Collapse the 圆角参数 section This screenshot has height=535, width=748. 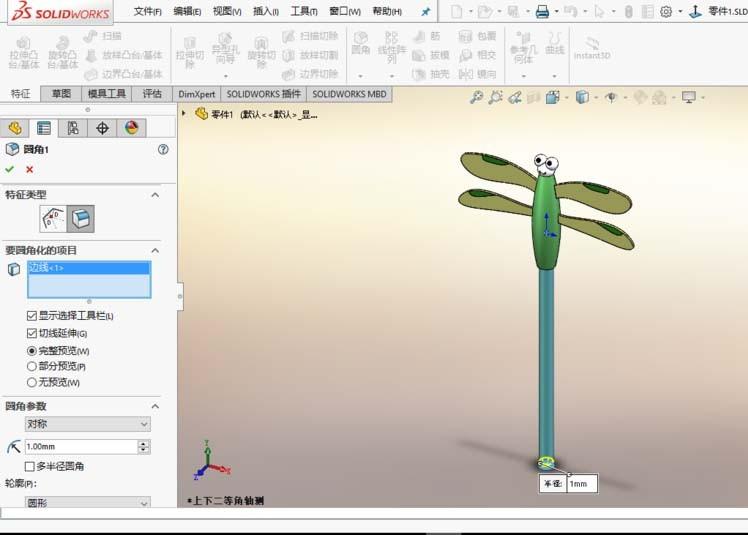tap(155, 406)
